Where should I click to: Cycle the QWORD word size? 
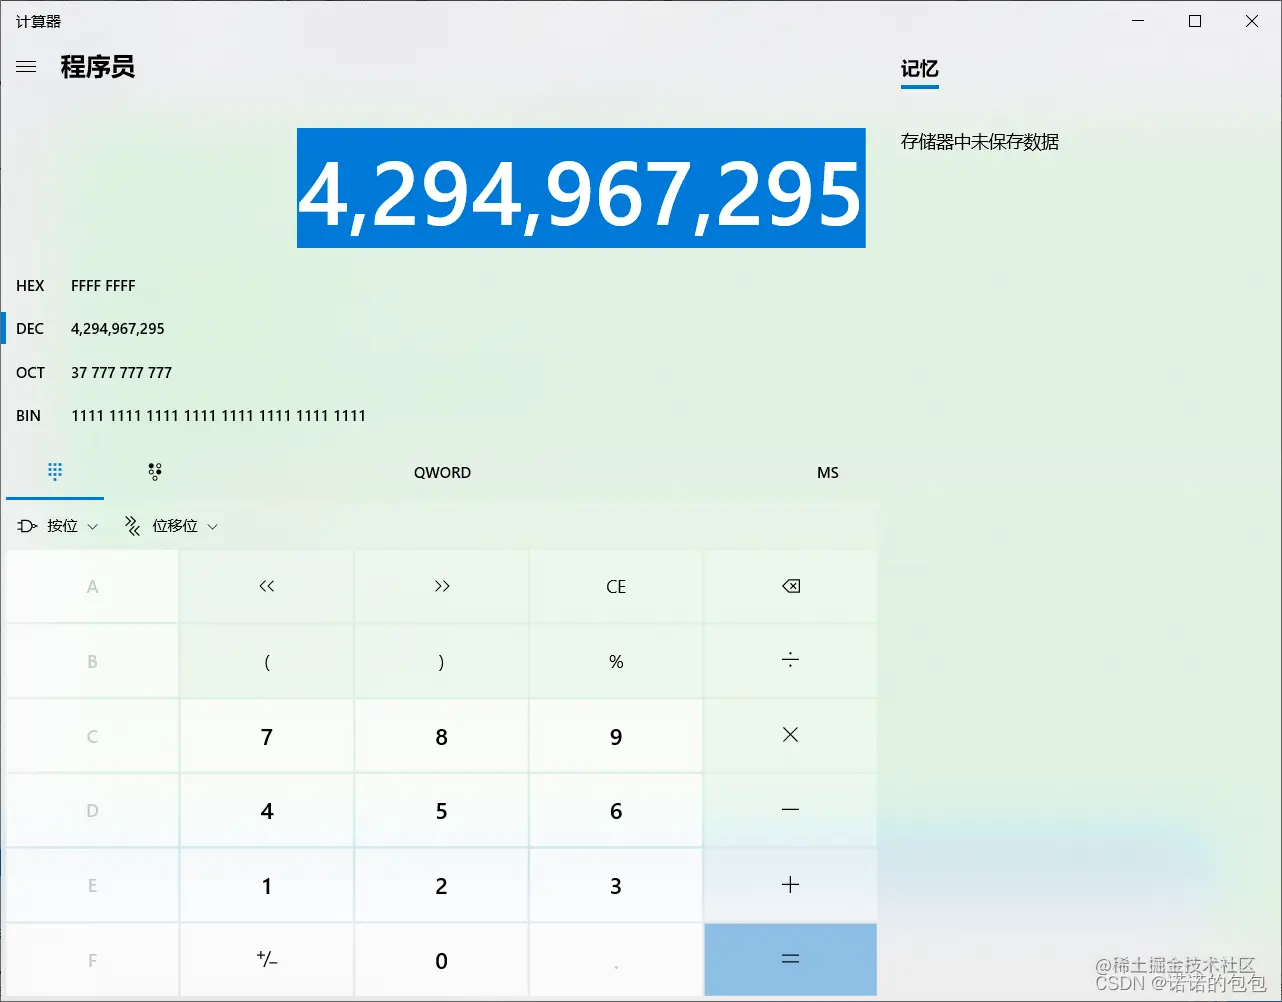click(442, 473)
